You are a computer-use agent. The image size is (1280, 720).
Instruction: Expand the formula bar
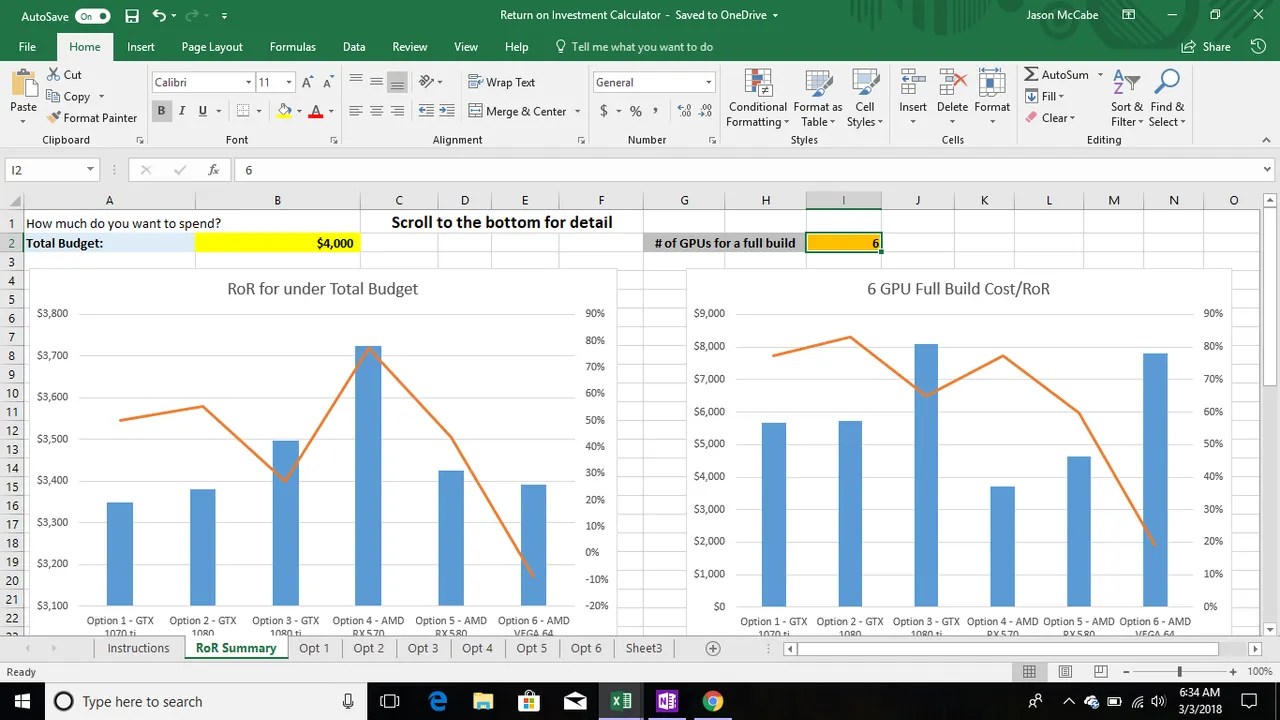(x=1268, y=170)
